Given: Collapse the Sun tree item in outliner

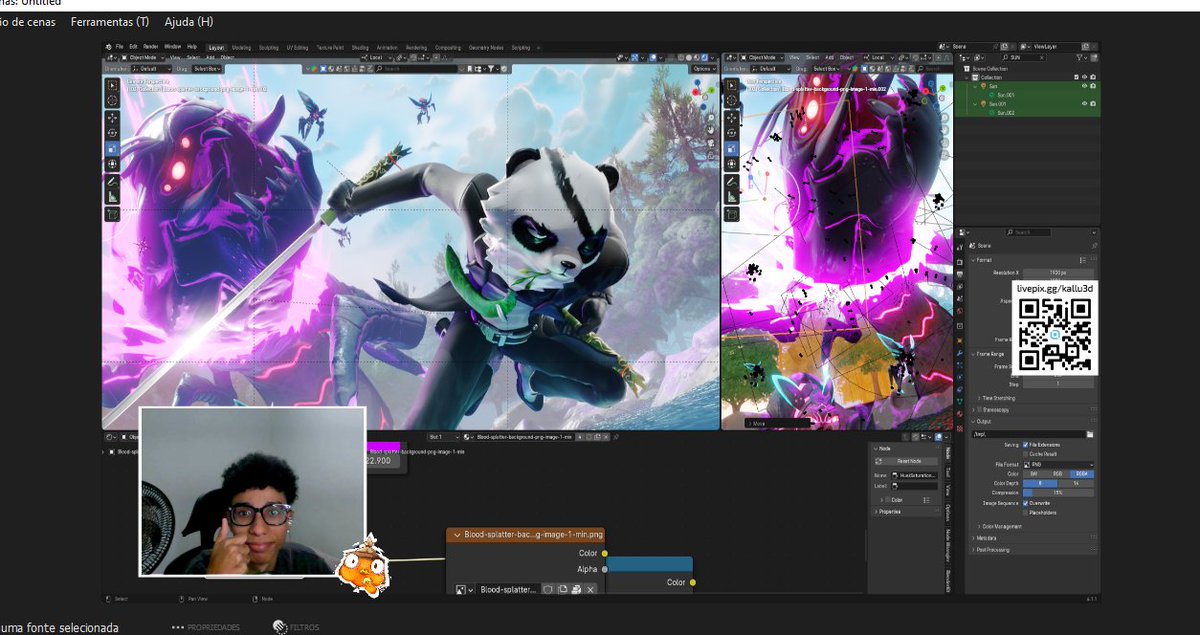Looking at the screenshot, I should (975, 86).
